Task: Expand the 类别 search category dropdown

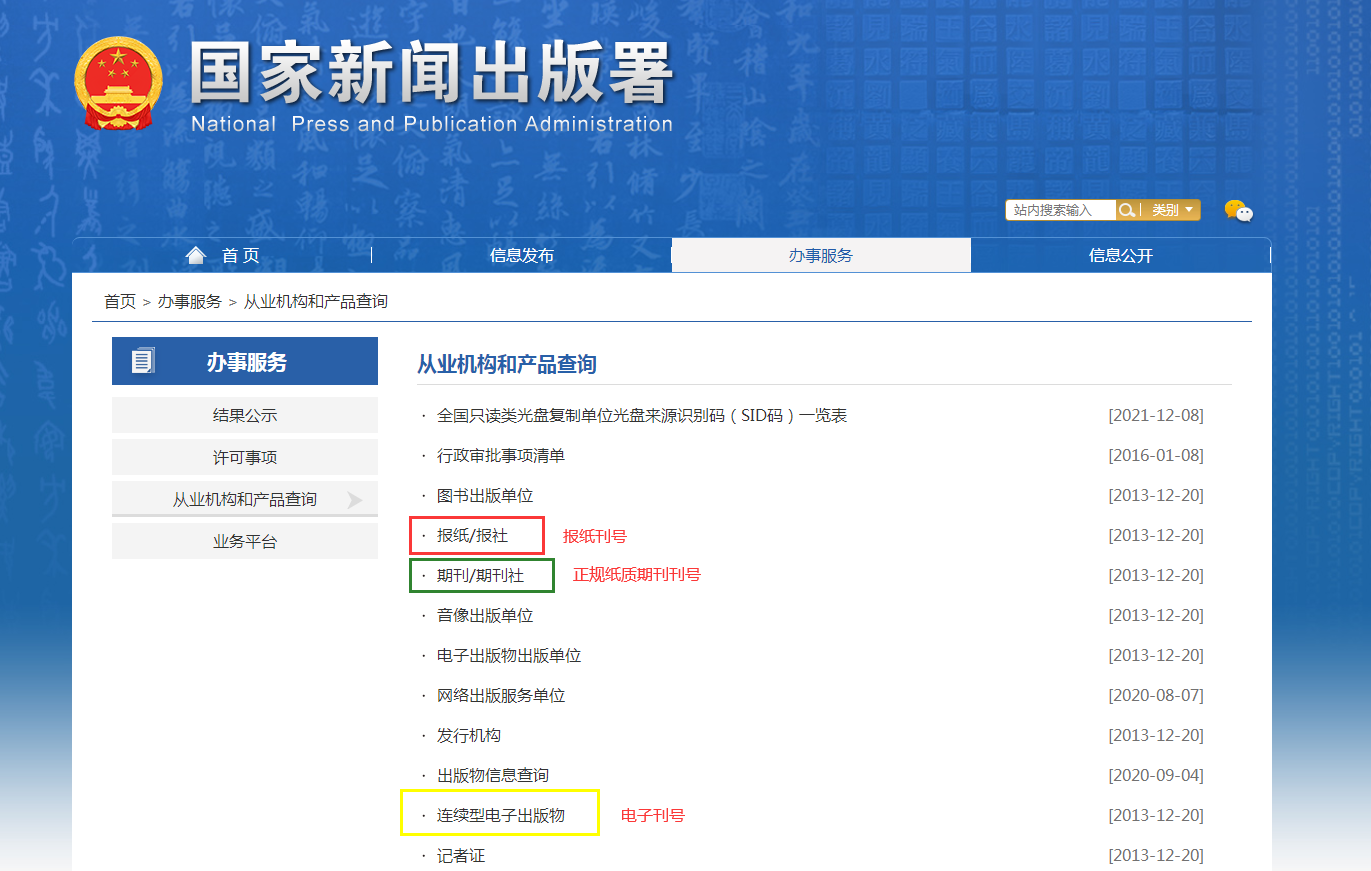Action: [1173, 210]
